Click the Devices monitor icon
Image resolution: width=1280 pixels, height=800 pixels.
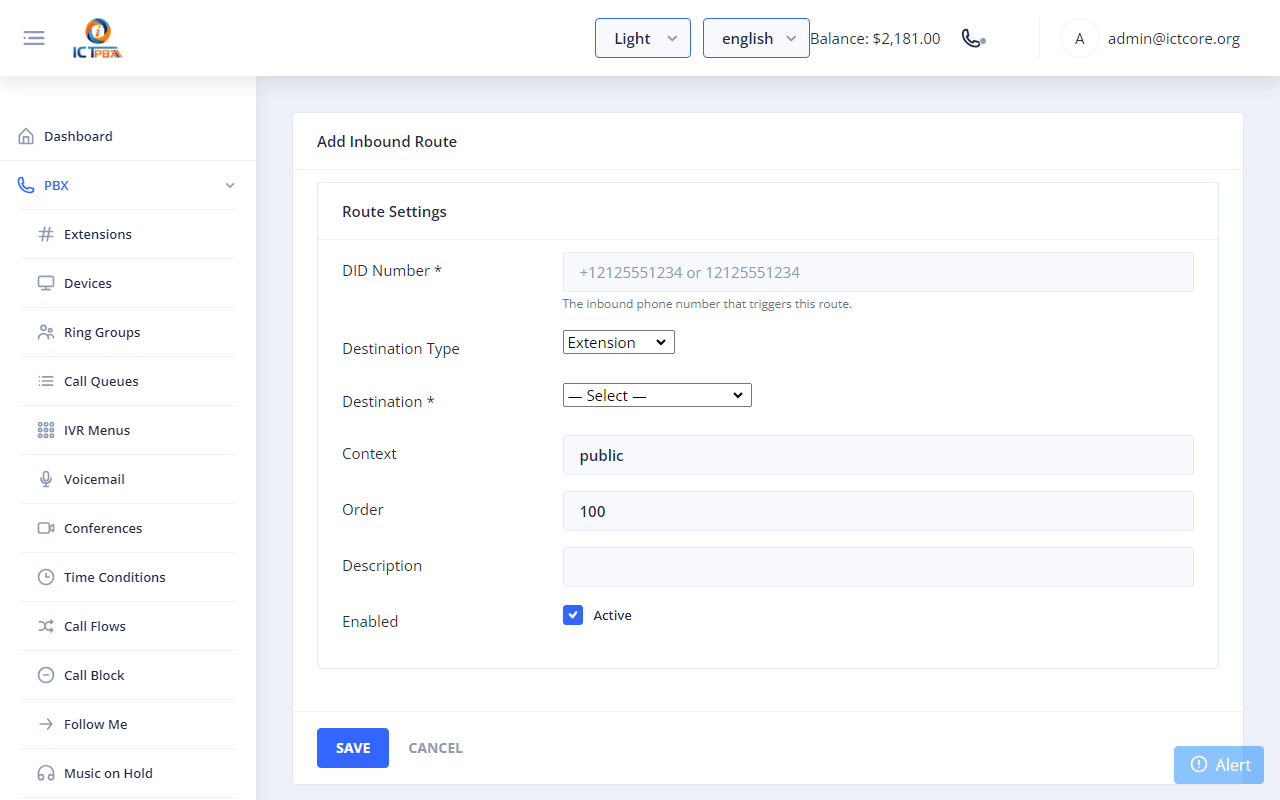(x=46, y=283)
